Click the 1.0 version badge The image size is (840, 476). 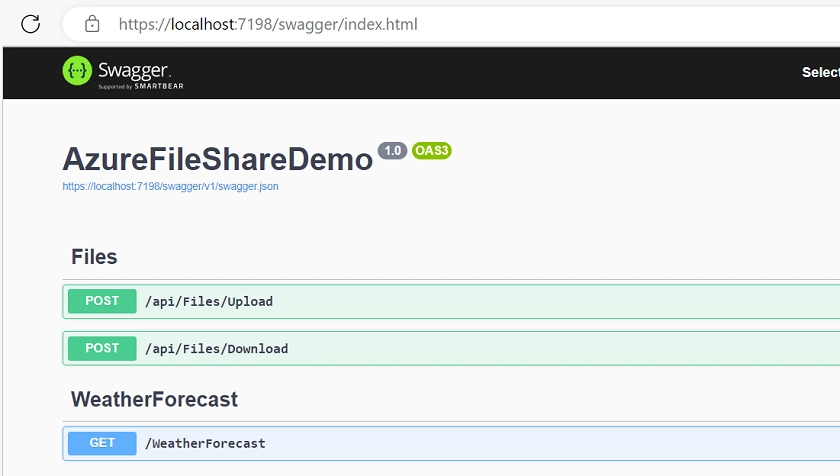tap(393, 151)
